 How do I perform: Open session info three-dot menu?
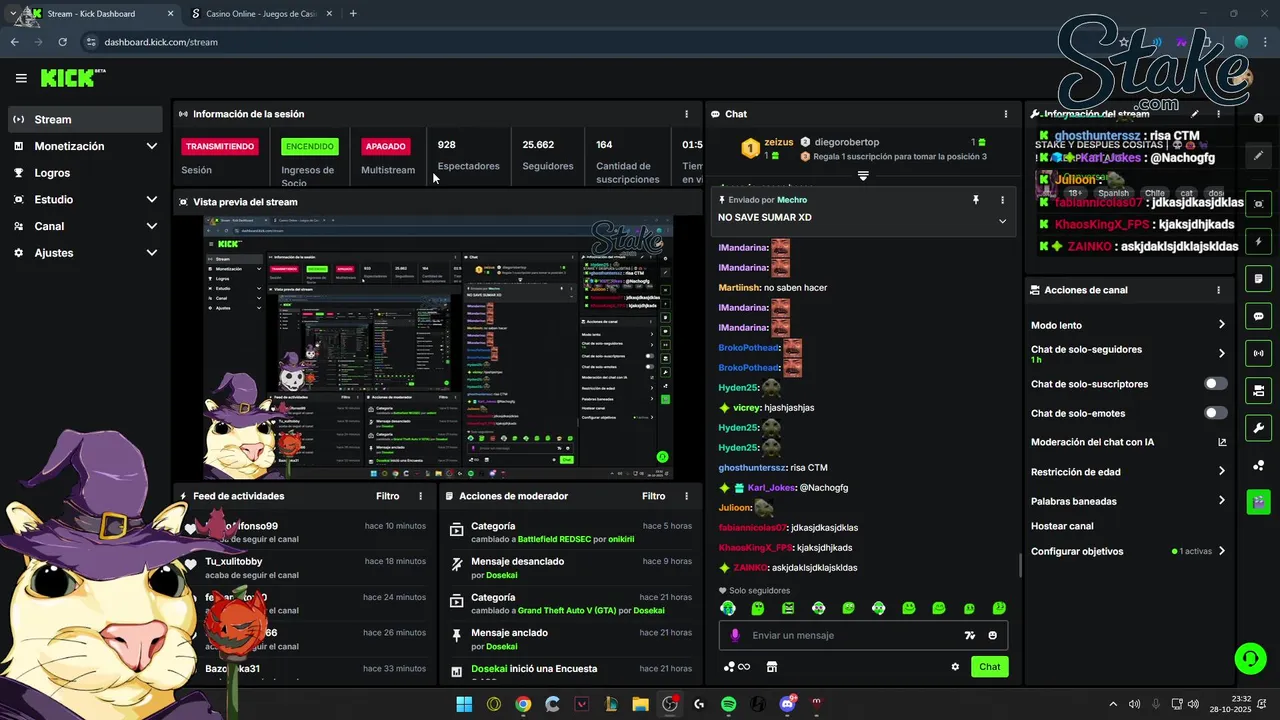pos(686,114)
